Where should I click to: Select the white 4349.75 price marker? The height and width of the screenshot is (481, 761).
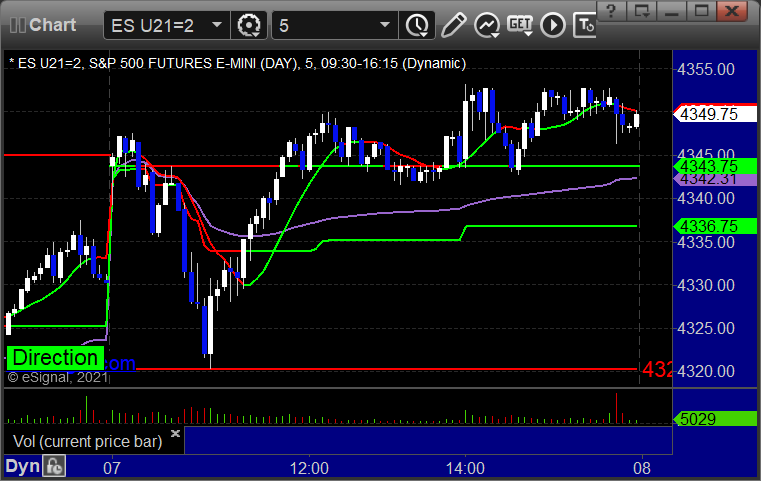coord(715,114)
